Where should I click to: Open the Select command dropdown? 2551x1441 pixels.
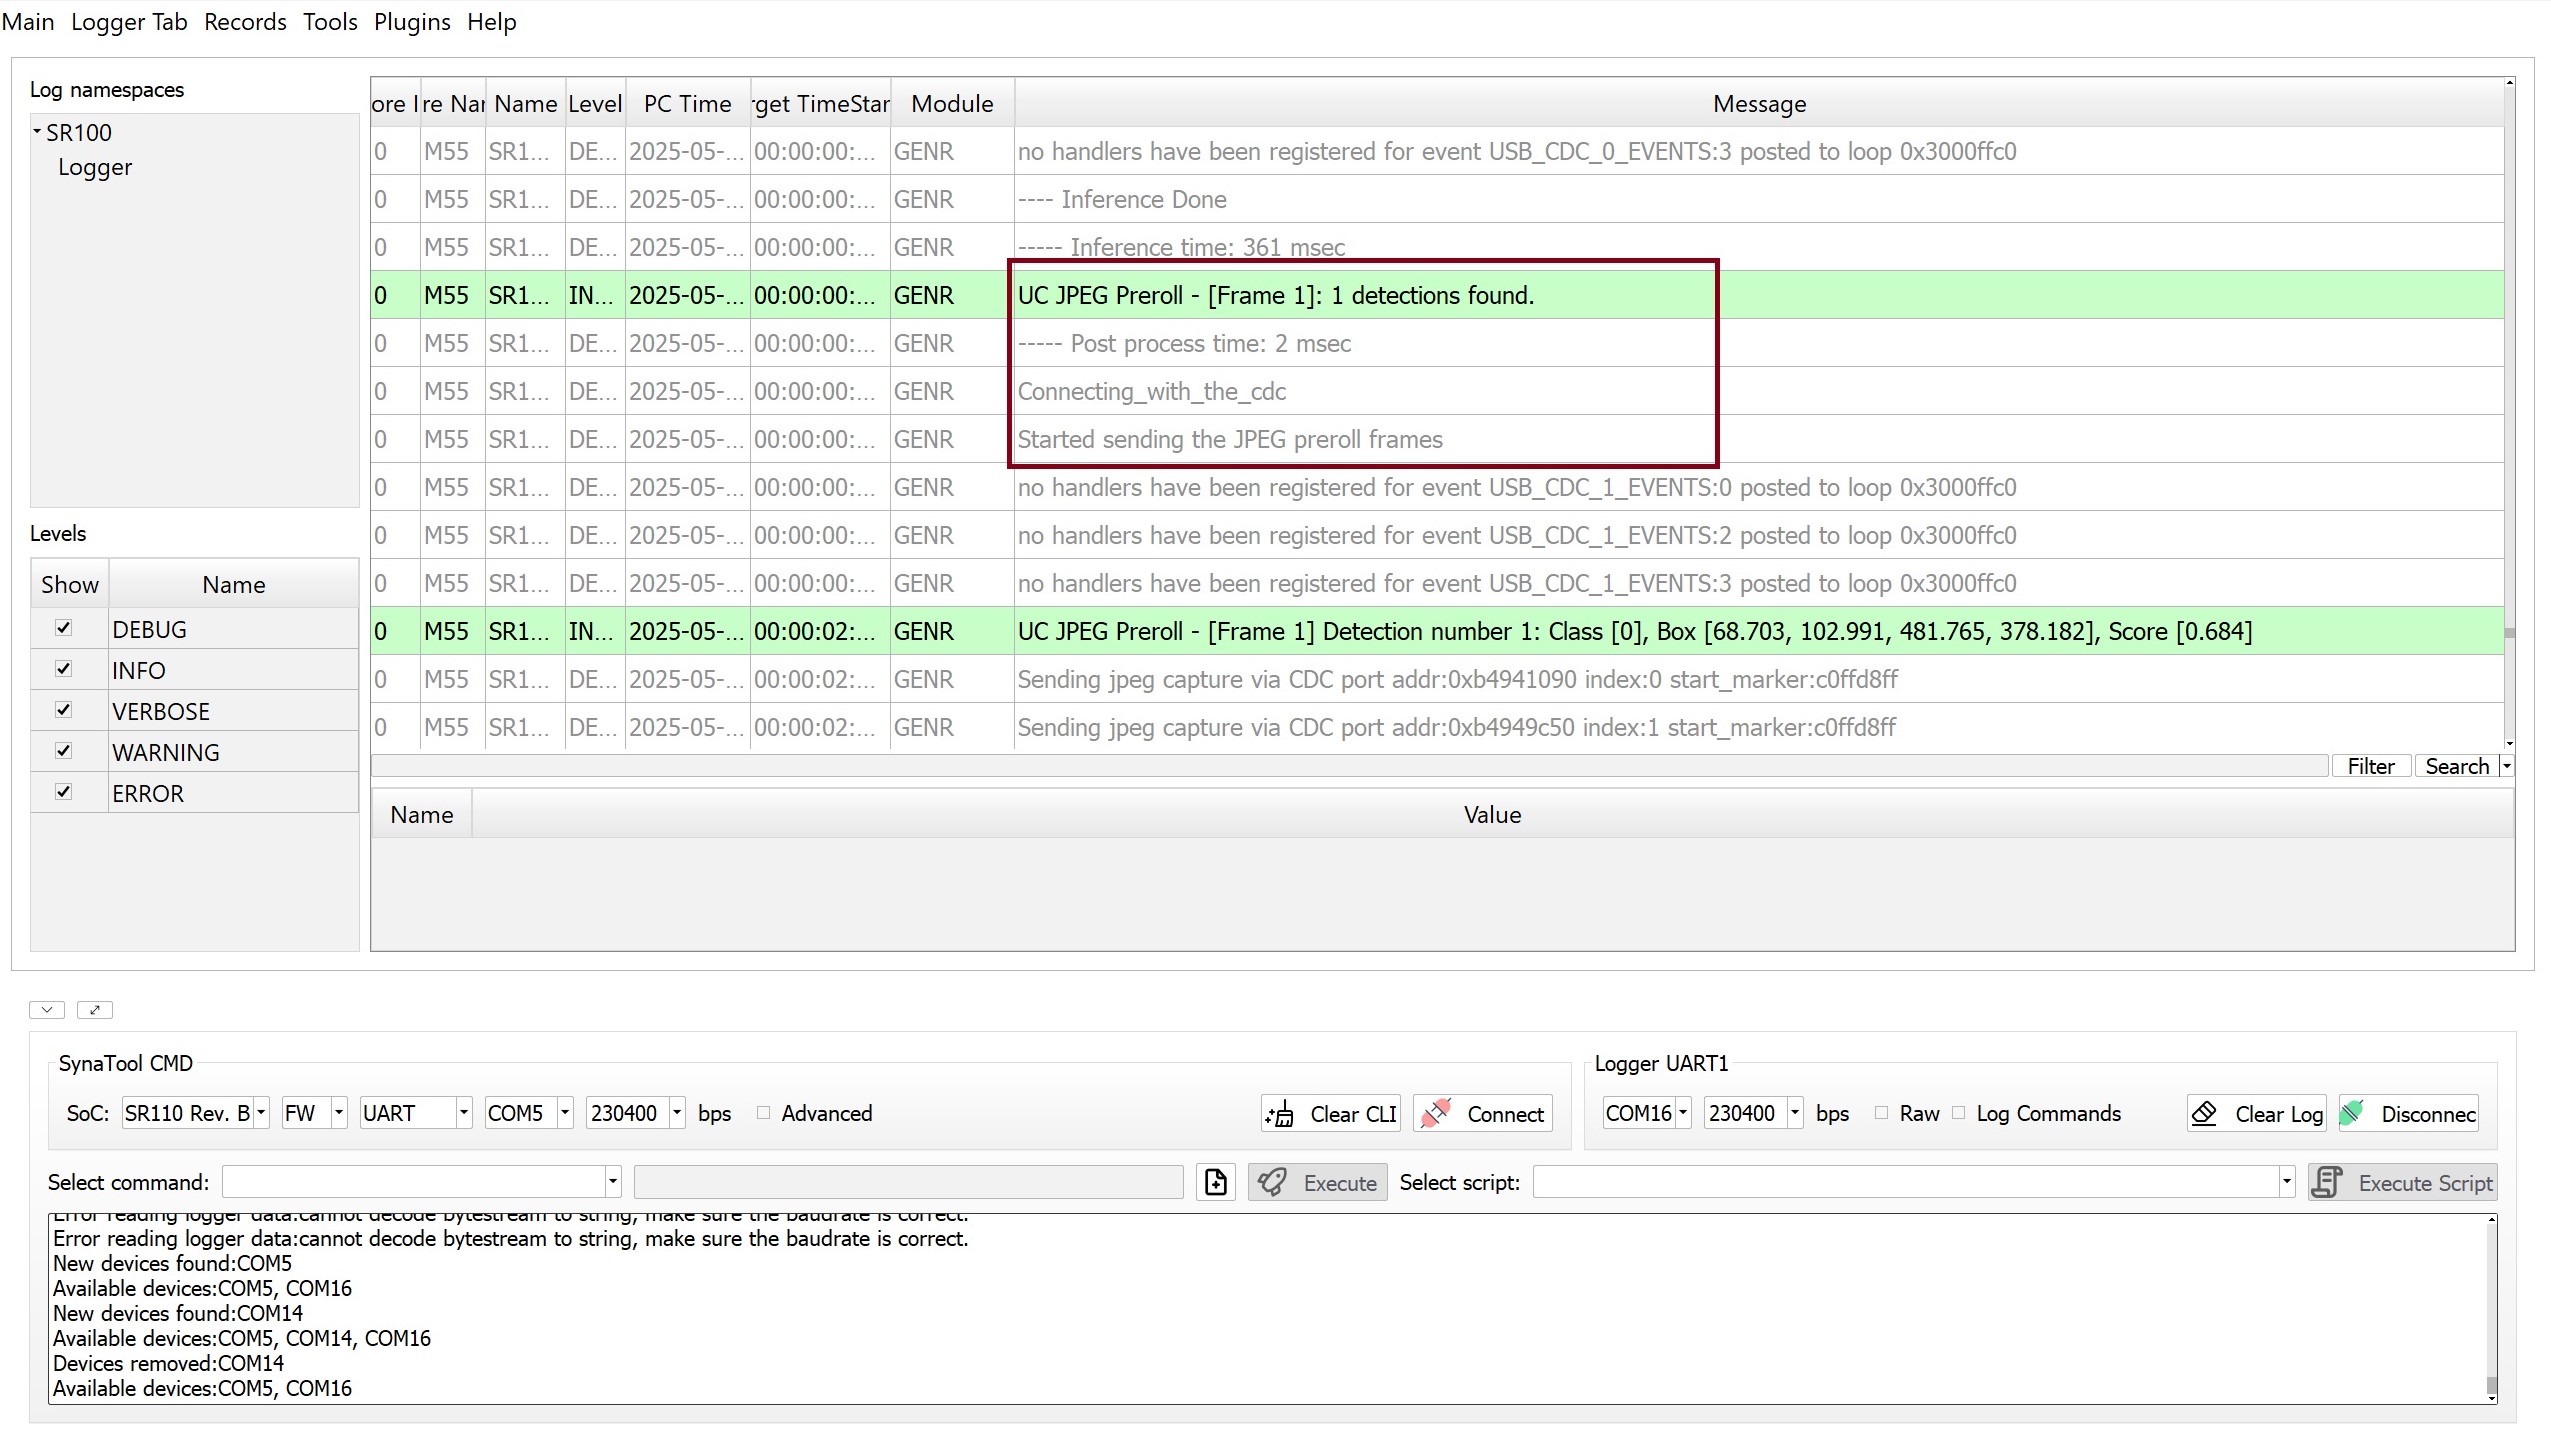[x=611, y=1182]
